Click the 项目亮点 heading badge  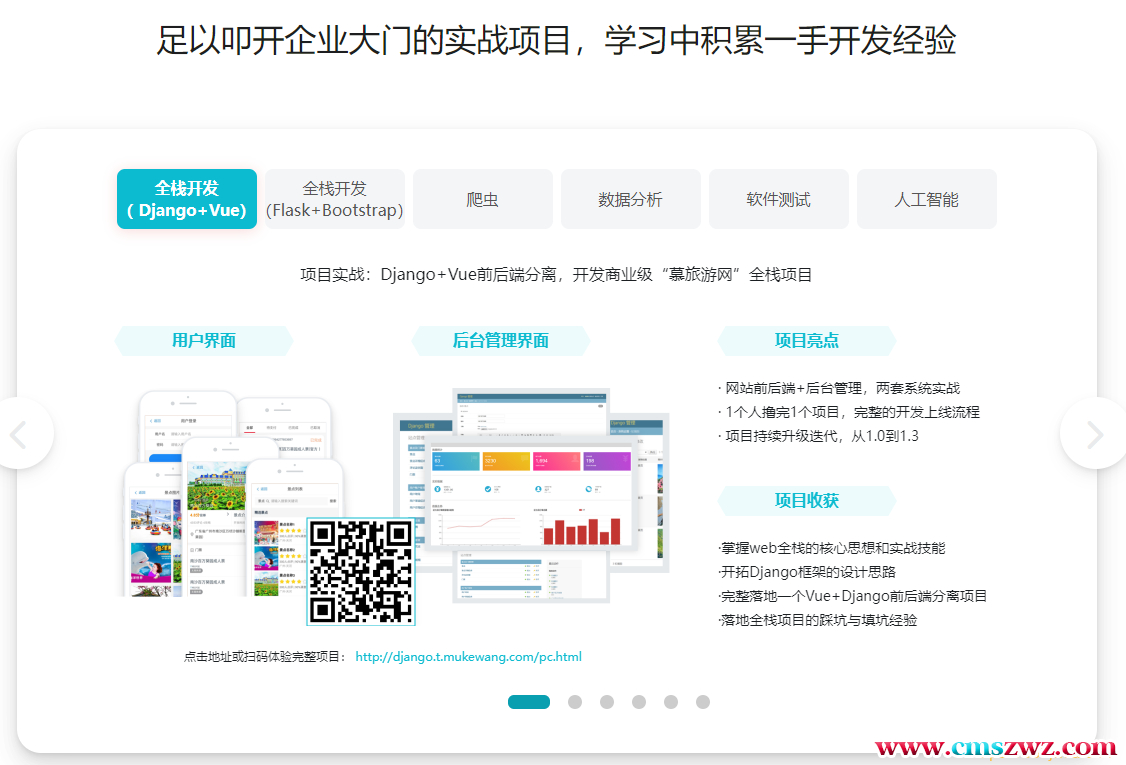point(806,341)
